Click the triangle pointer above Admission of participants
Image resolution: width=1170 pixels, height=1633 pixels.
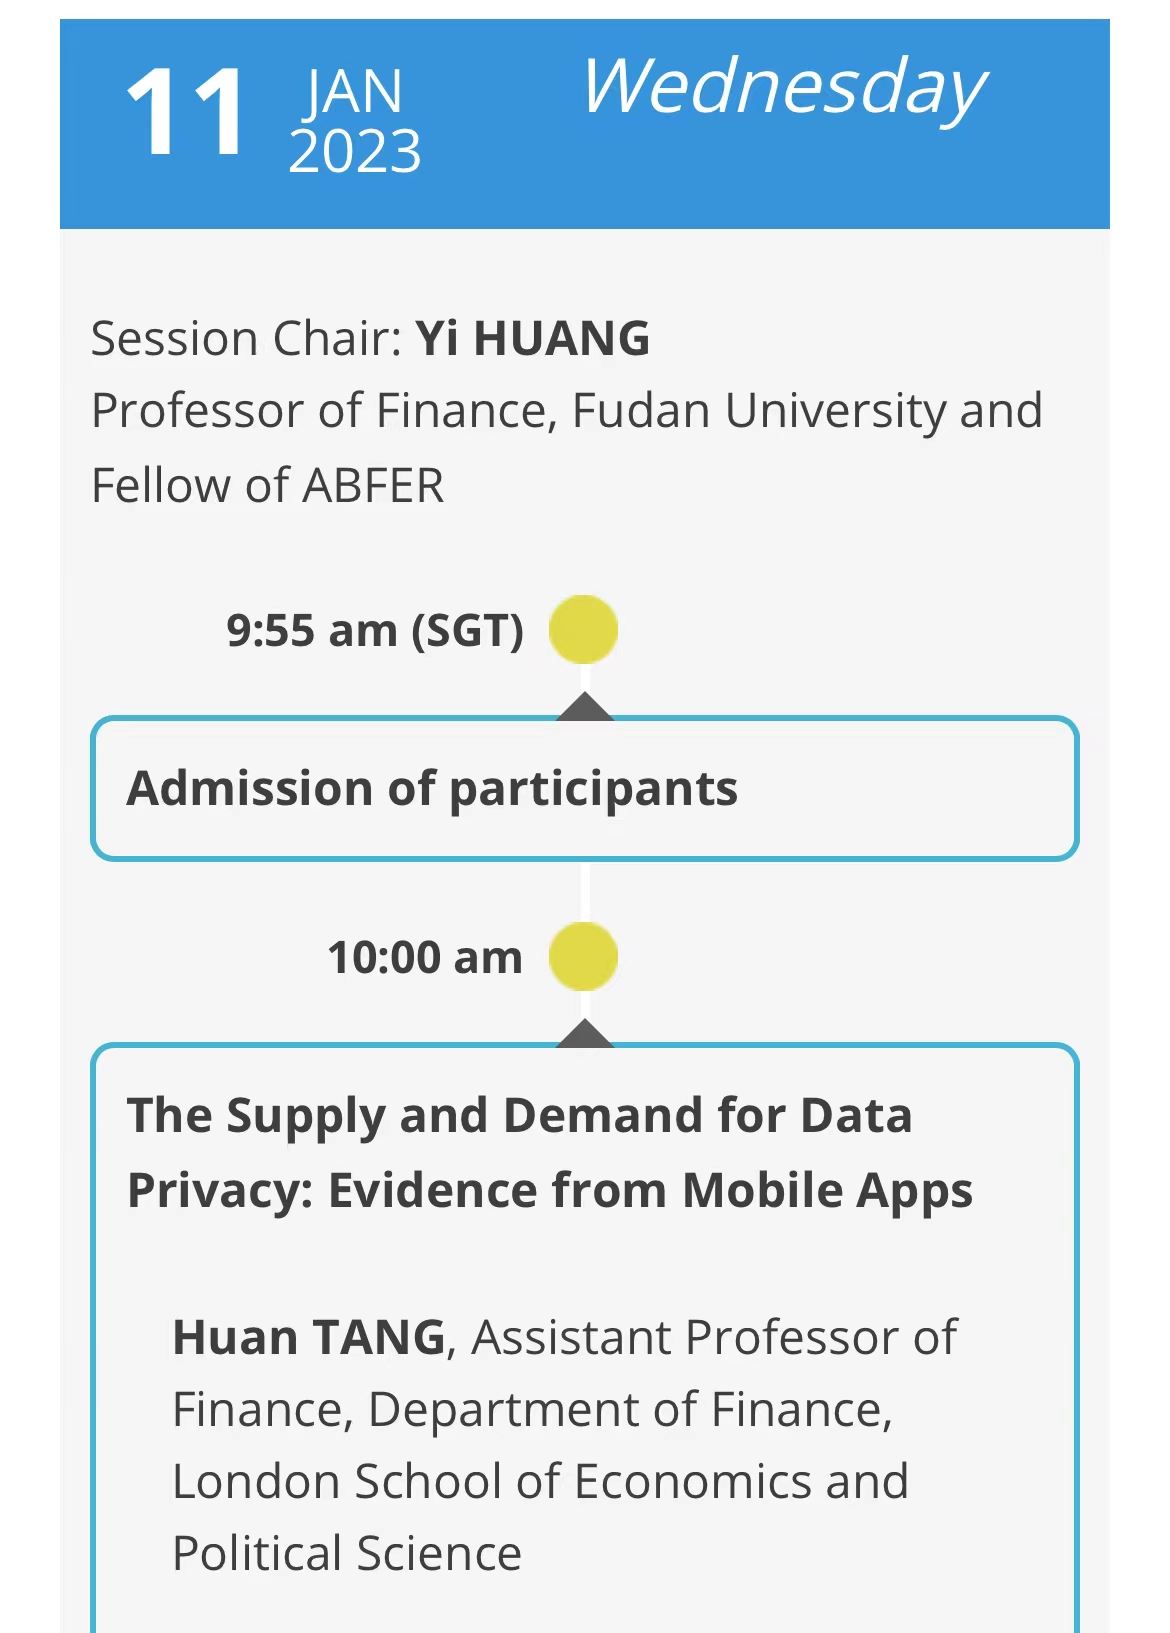click(585, 706)
